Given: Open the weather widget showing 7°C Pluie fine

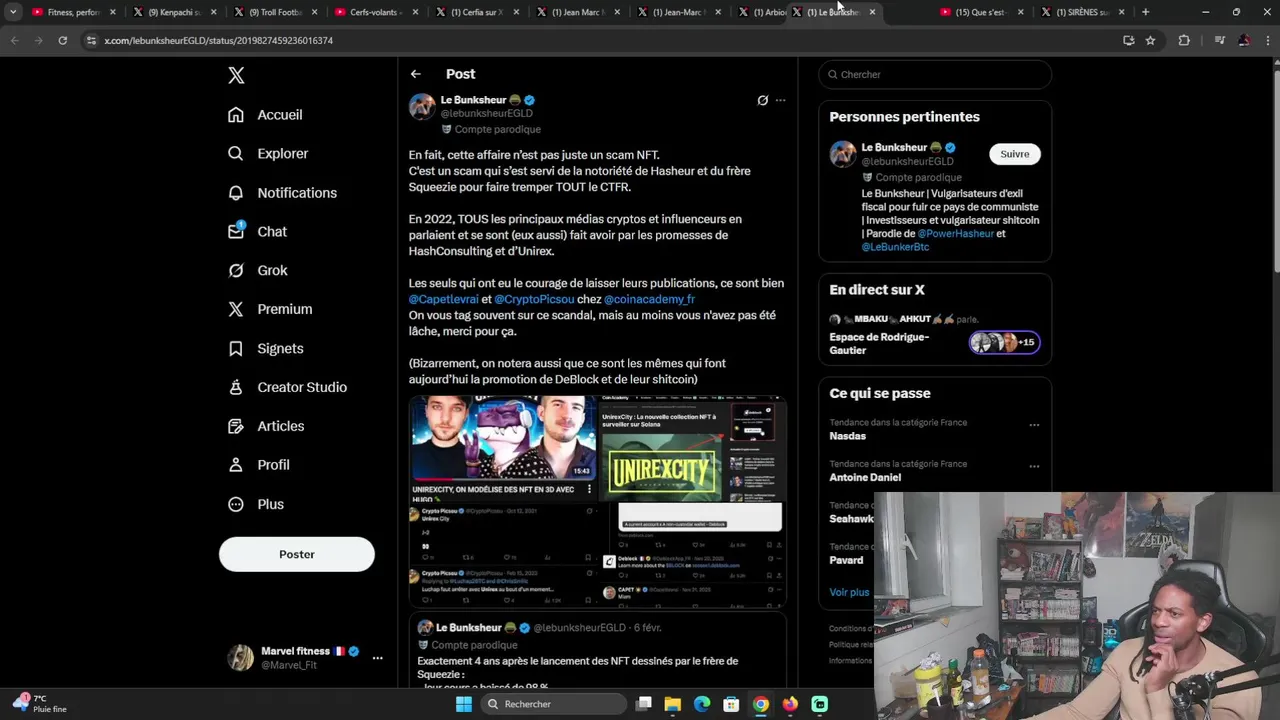Looking at the screenshot, I should (x=42, y=704).
